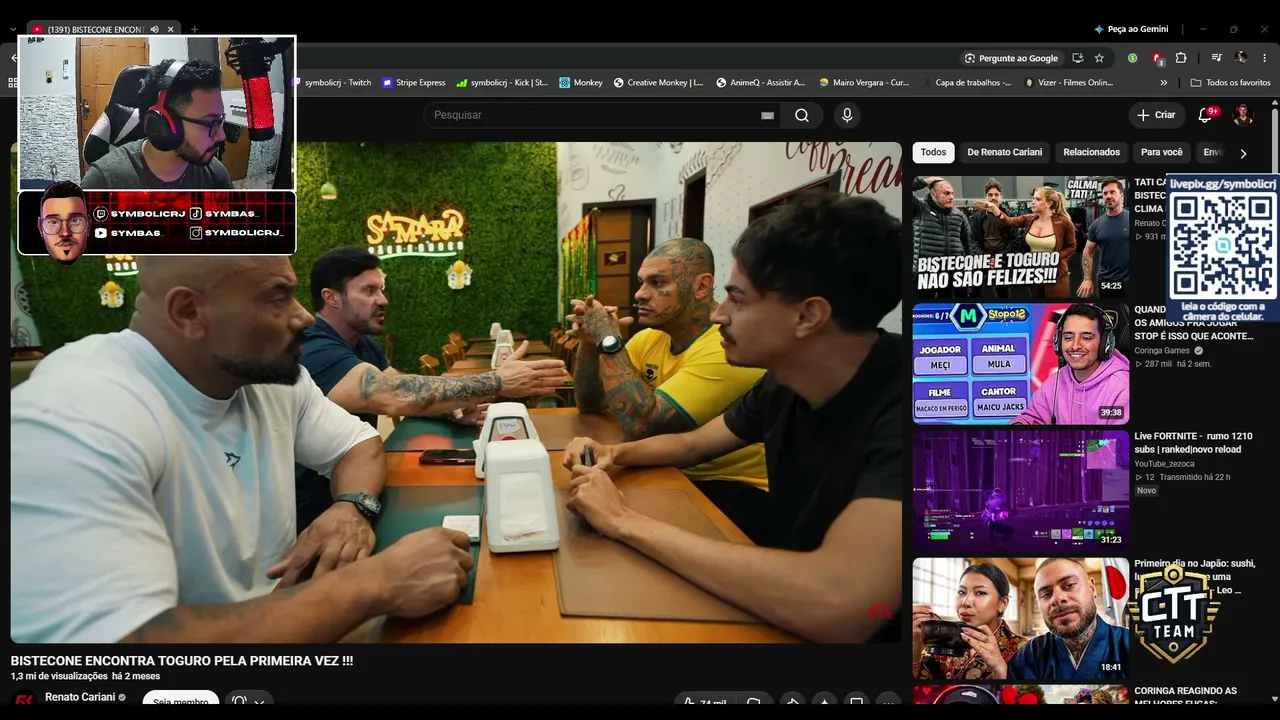1280x720 pixels.
Task: Open the Stripe Express bookmark
Action: point(414,83)
